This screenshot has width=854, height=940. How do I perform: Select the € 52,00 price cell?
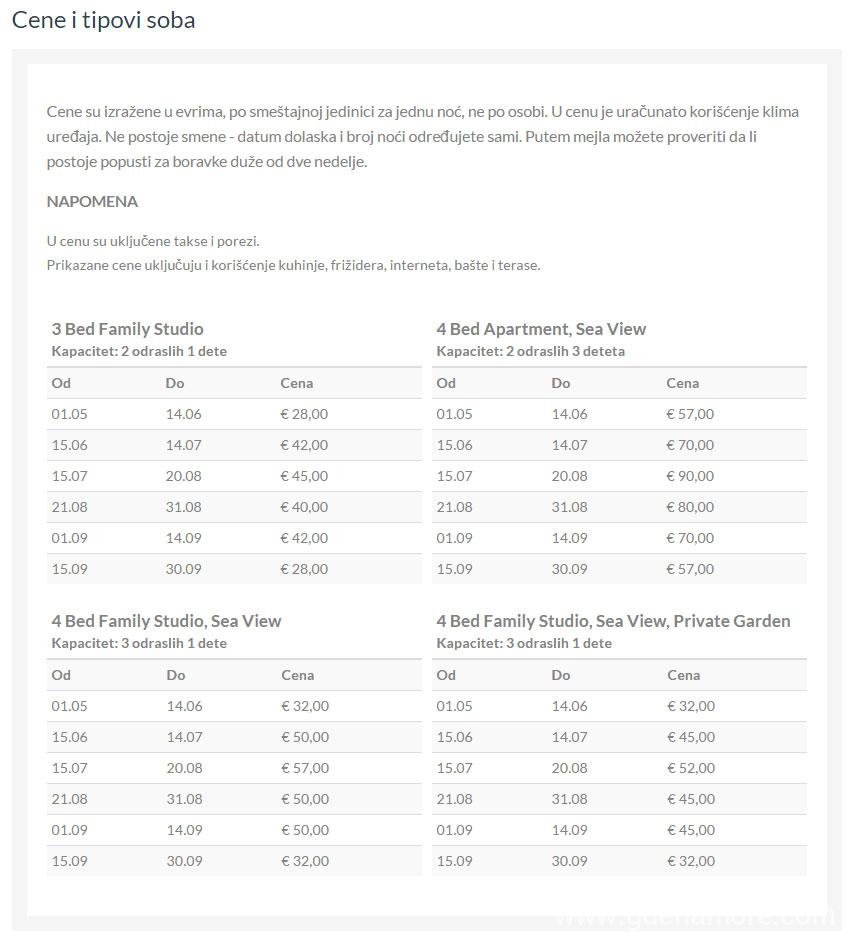691,768
